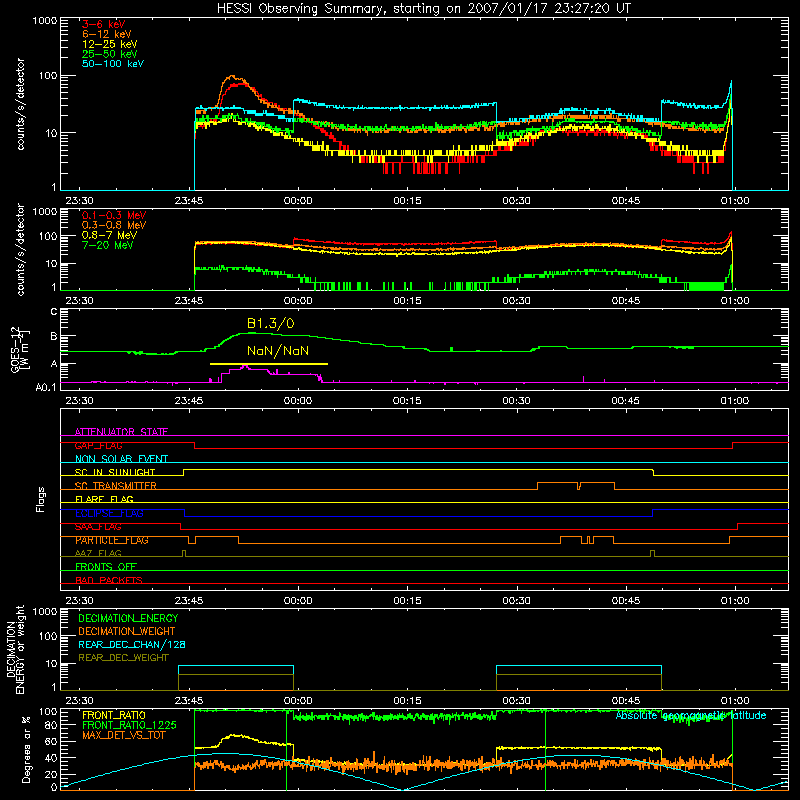Click the A0.1 label on GOES axis

46,388
